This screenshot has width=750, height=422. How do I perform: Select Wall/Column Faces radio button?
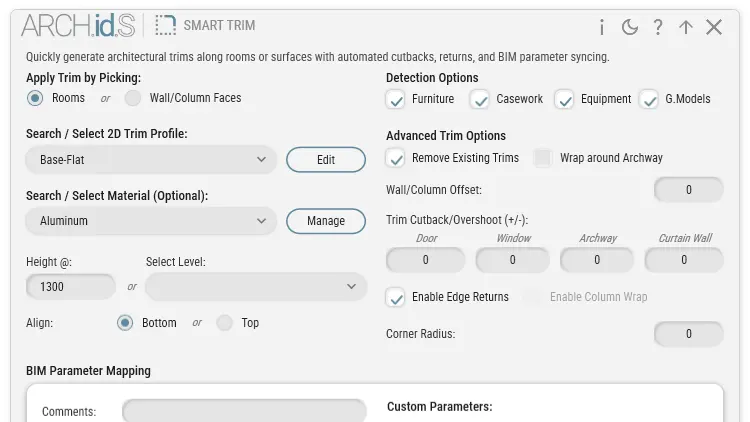coord(132,98)
